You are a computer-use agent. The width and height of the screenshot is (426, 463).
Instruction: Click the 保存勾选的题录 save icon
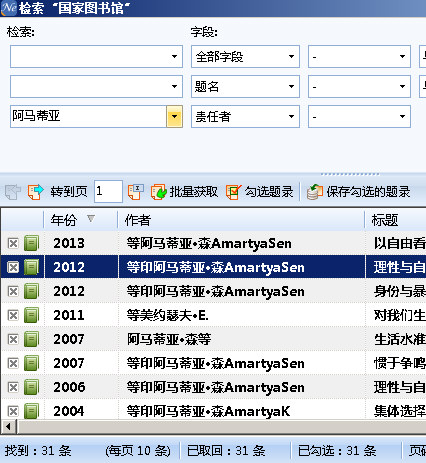pos(315,192)
